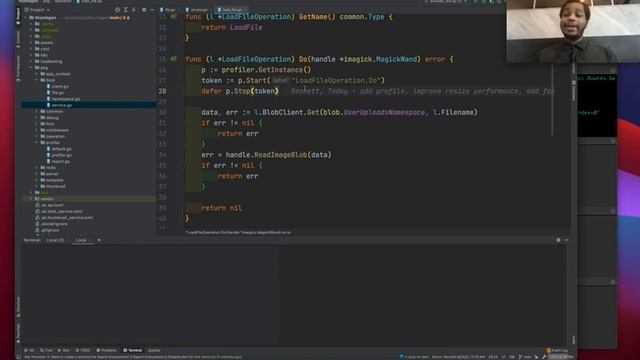This screenshot has height=360, width=640.
Task: Minimize the terminal panel
Action: tap(566, 240)
